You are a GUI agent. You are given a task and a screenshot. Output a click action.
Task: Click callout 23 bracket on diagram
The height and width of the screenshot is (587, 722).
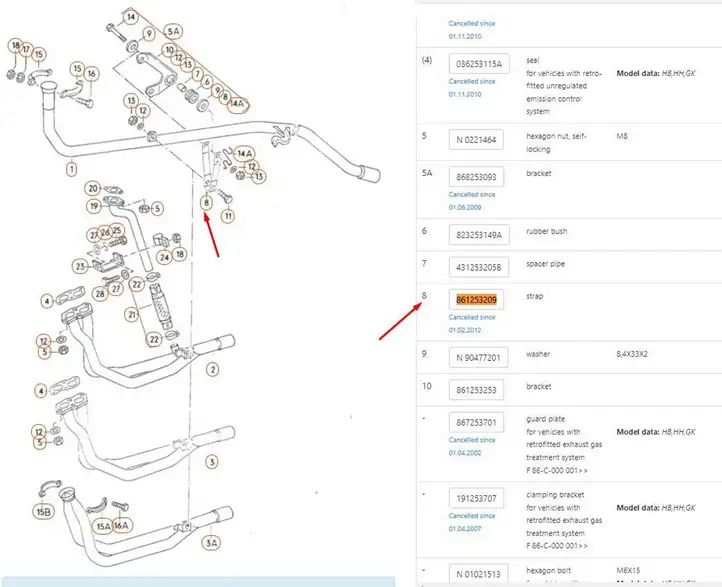coord(80,266)
